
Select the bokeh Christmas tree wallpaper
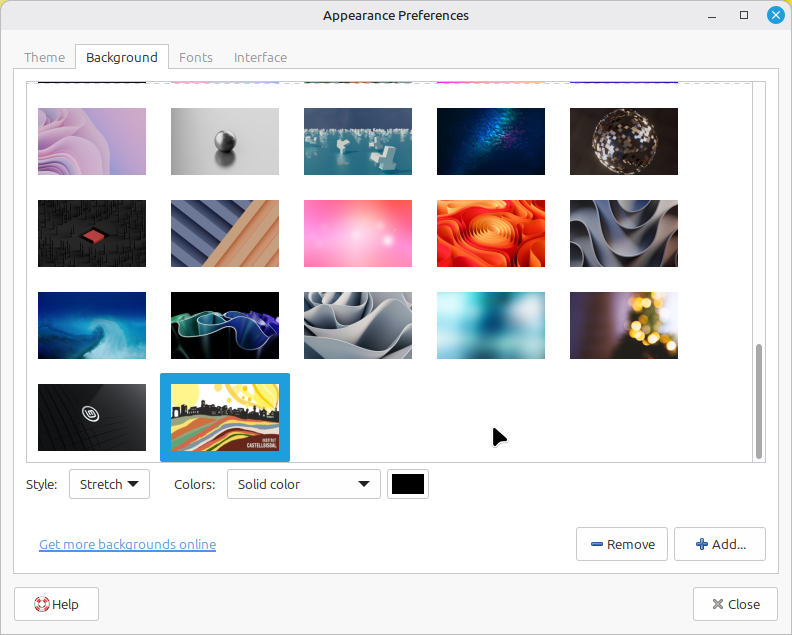[624, 325]
